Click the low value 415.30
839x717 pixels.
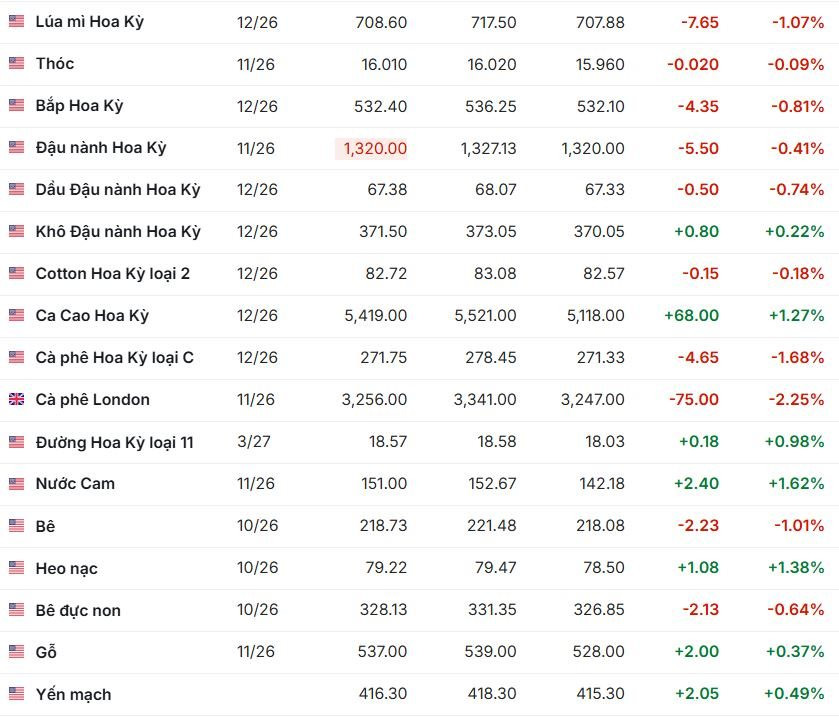(x=600, y=693)
